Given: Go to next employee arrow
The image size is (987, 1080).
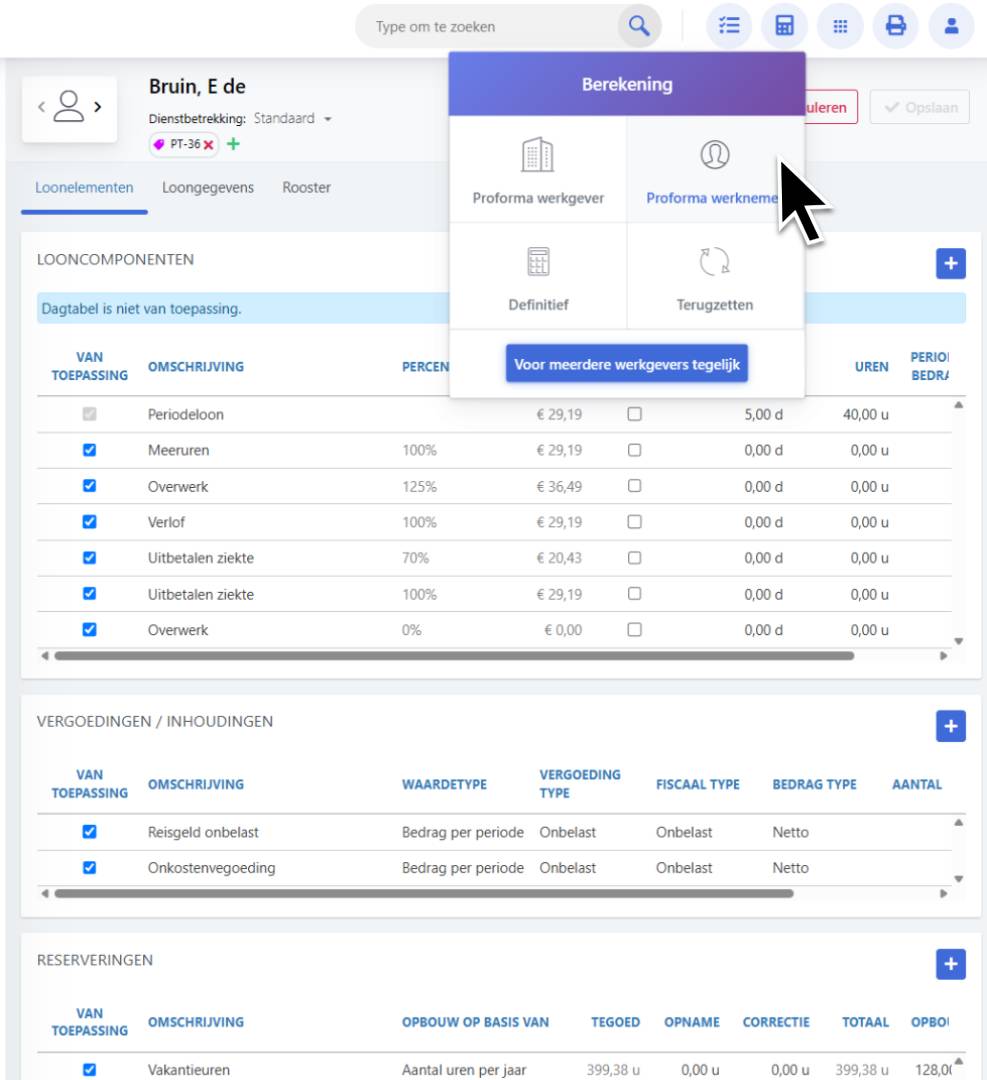Looking at the screenshot, I should (x=97, y=106).
